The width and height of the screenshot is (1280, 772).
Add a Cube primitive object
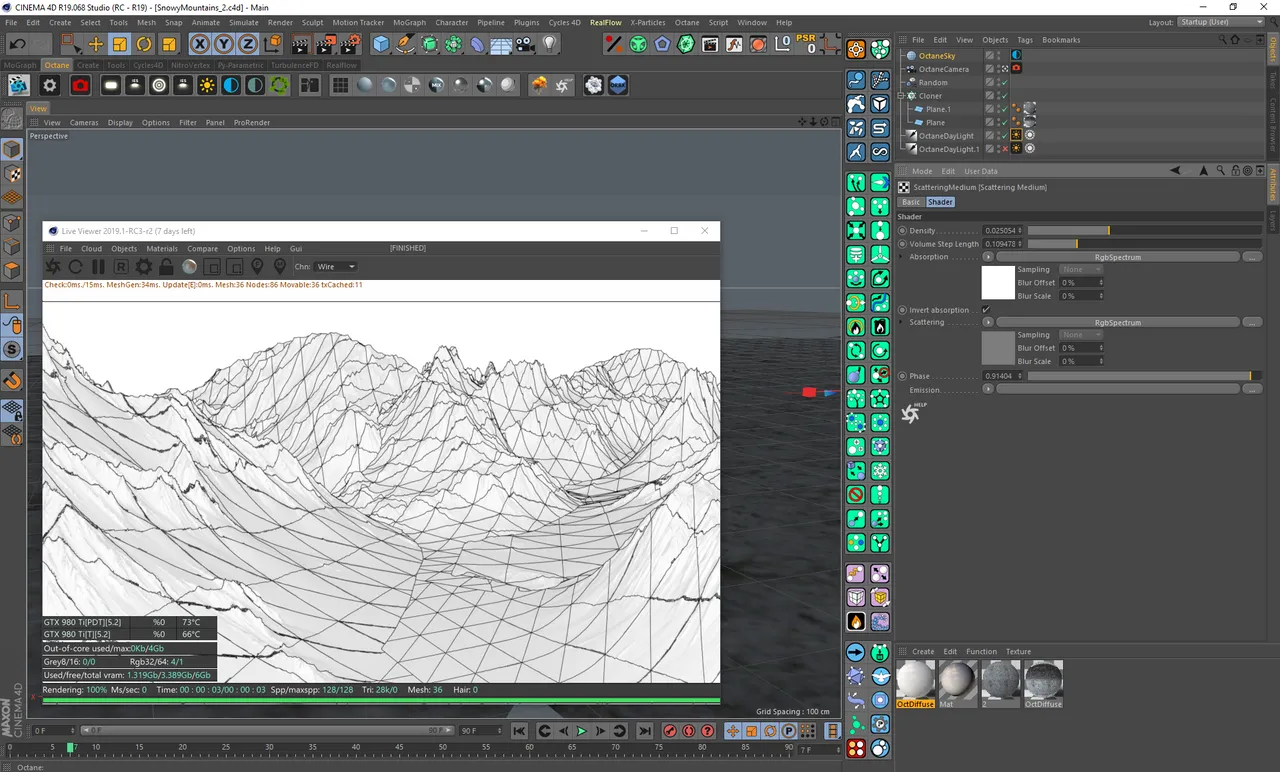381,44
